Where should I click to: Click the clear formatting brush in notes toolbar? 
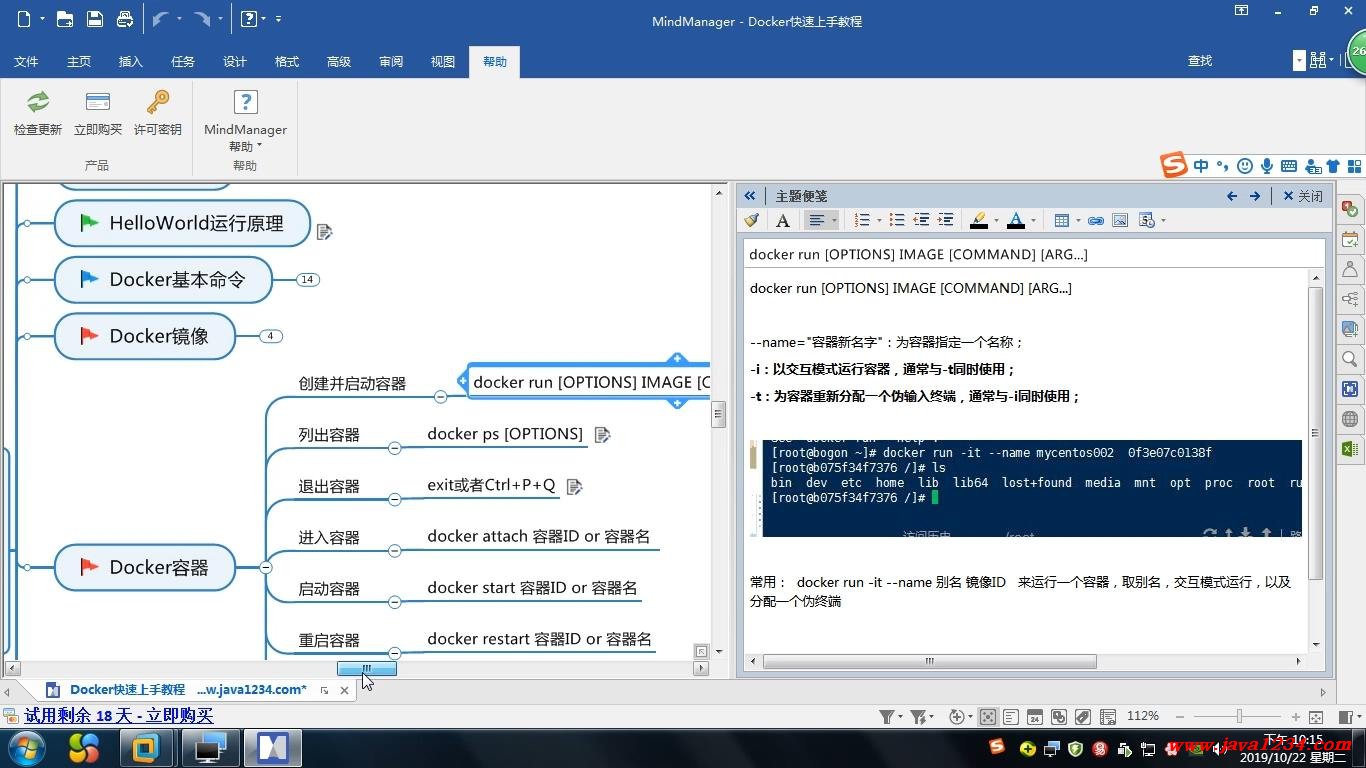[752, 220]
